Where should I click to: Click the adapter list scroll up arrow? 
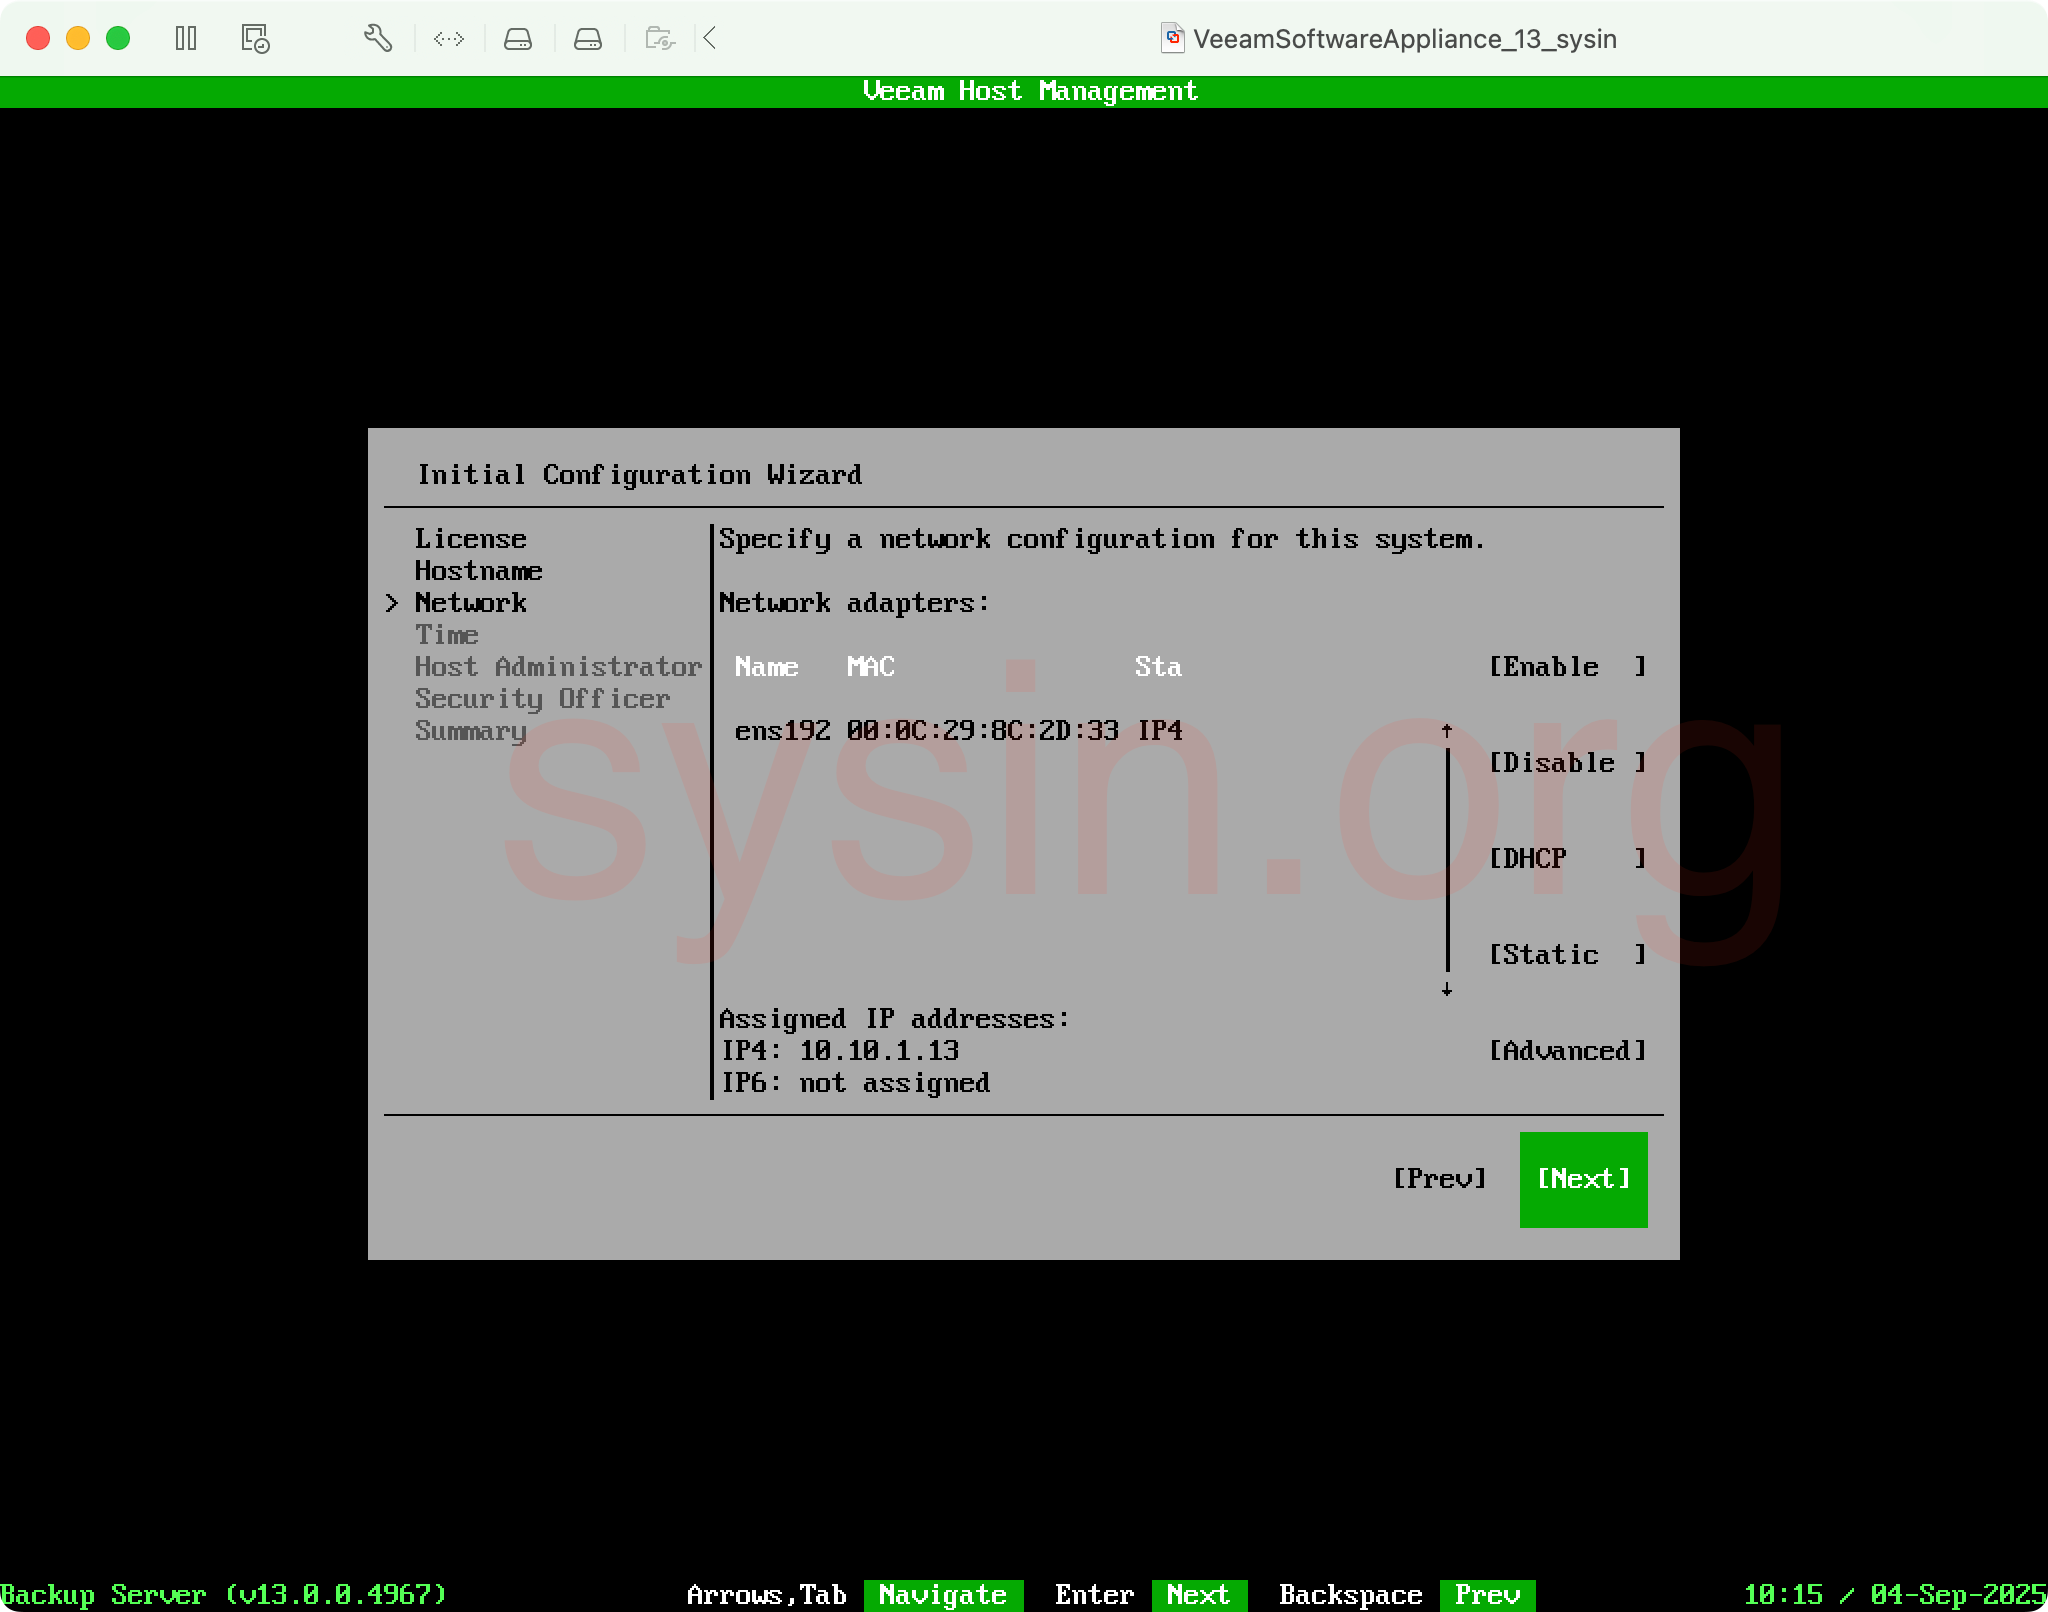[x=1447, y=731]
